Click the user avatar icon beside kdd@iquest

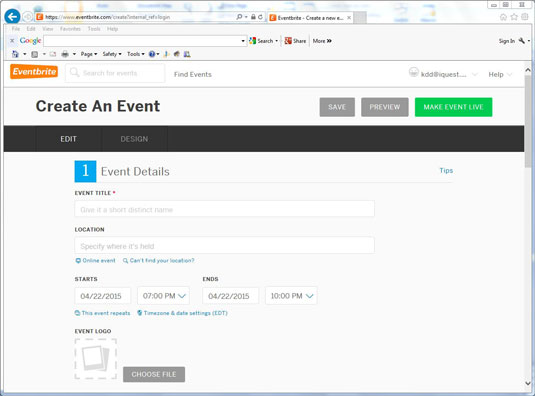pos(414,73)
